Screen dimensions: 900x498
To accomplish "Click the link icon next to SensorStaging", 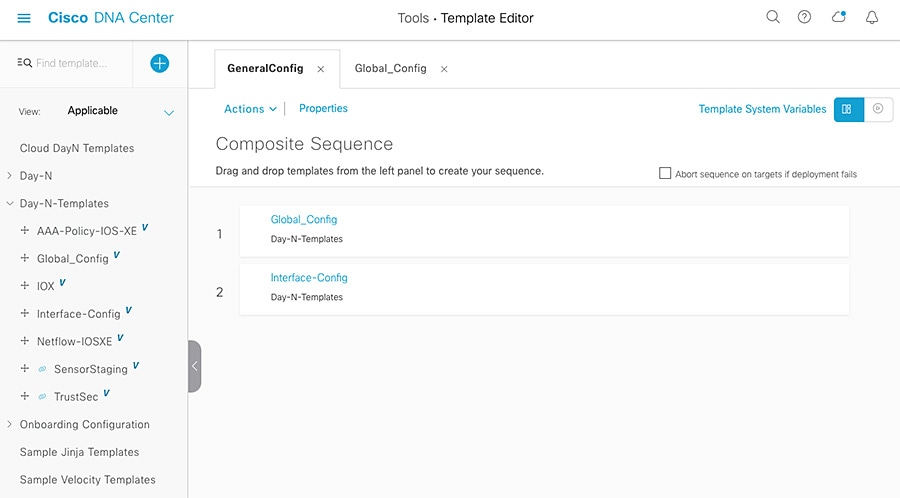I will [42, 369].
